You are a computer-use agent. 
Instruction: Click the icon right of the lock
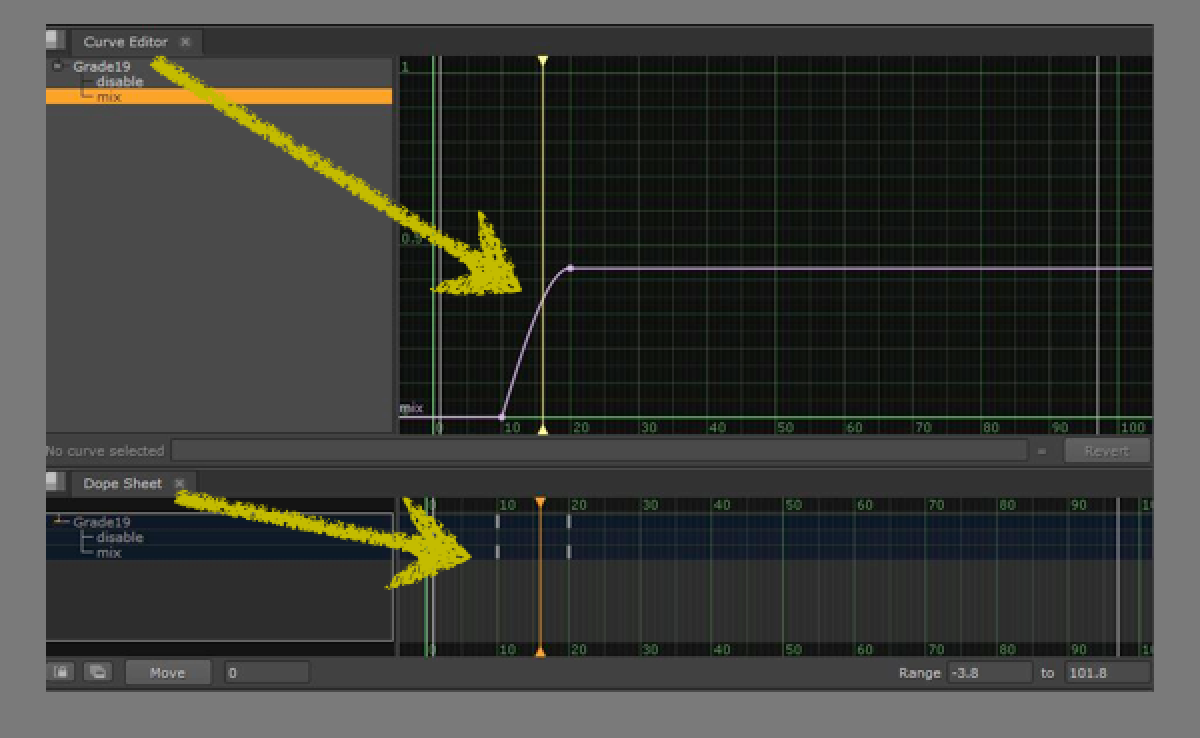coord(98,672)
